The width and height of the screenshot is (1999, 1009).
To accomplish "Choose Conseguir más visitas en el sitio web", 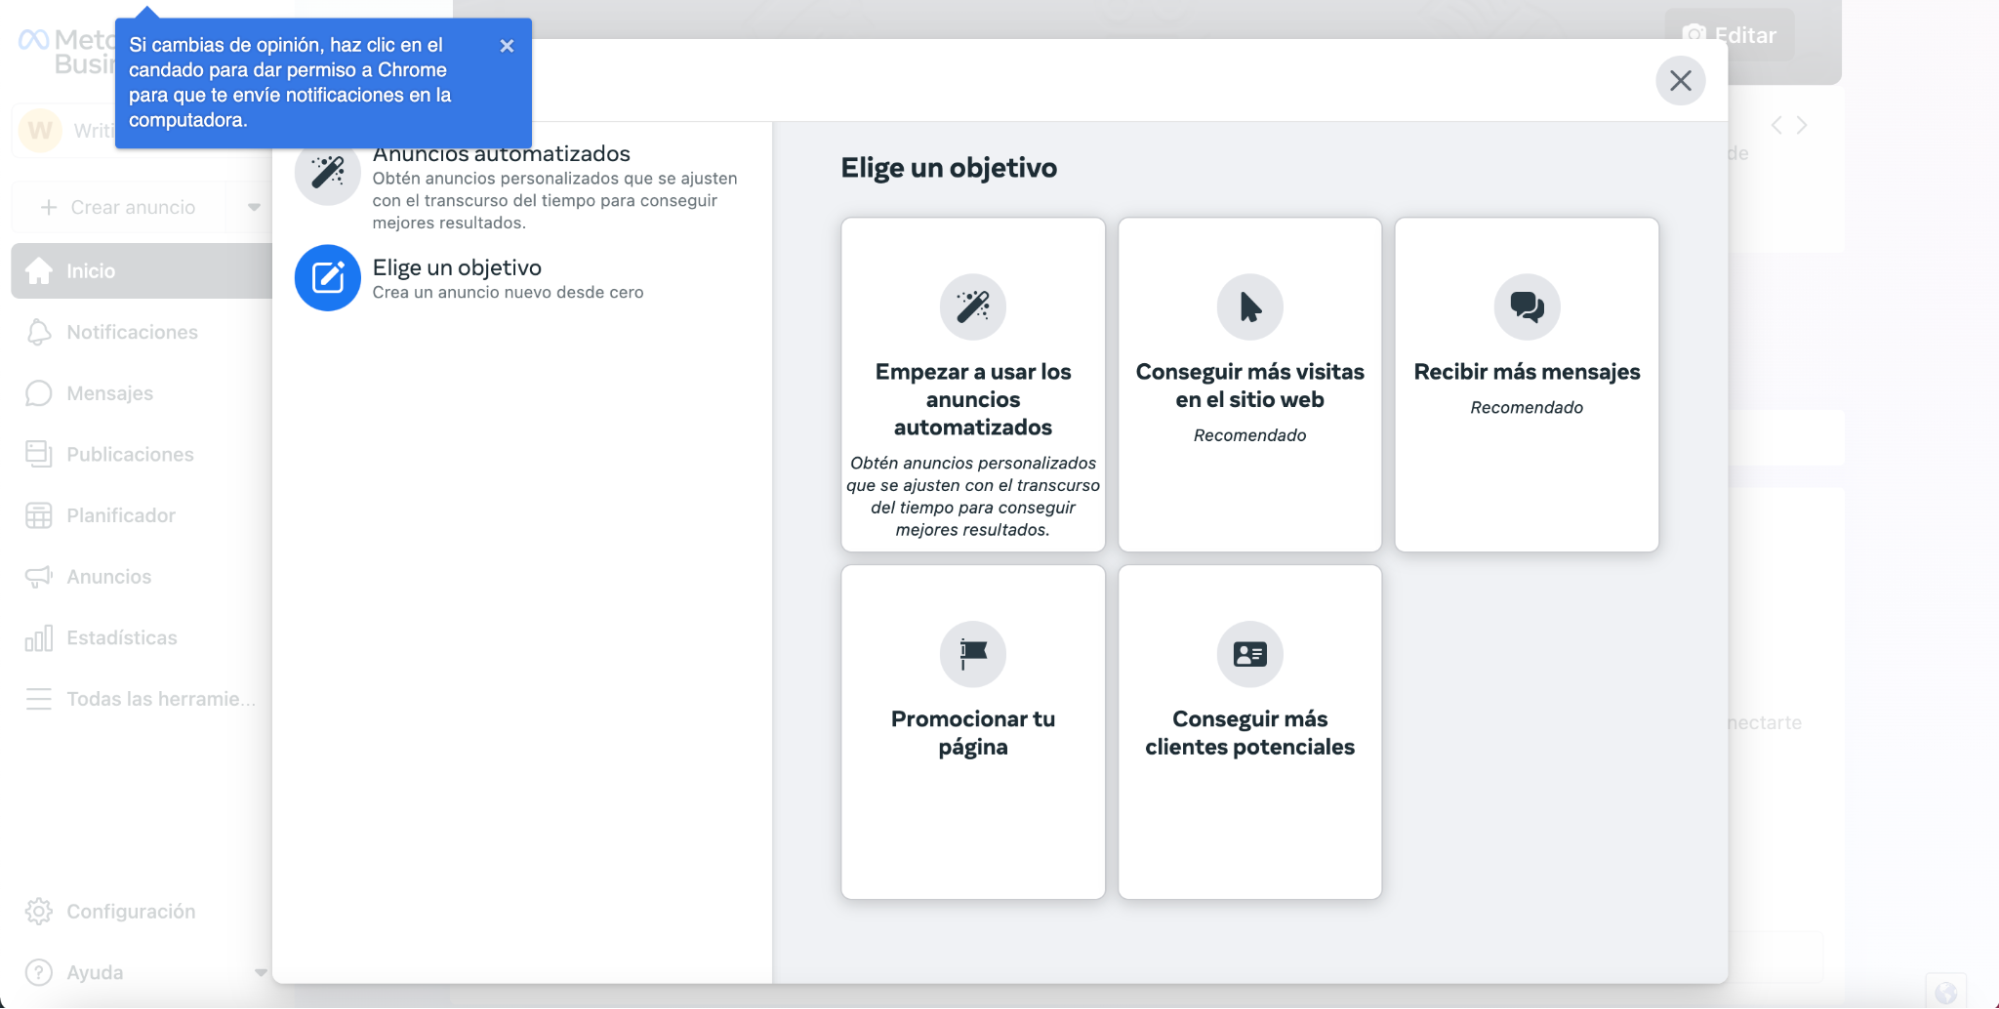I will pyautogui.click(x=1250, y=385).
